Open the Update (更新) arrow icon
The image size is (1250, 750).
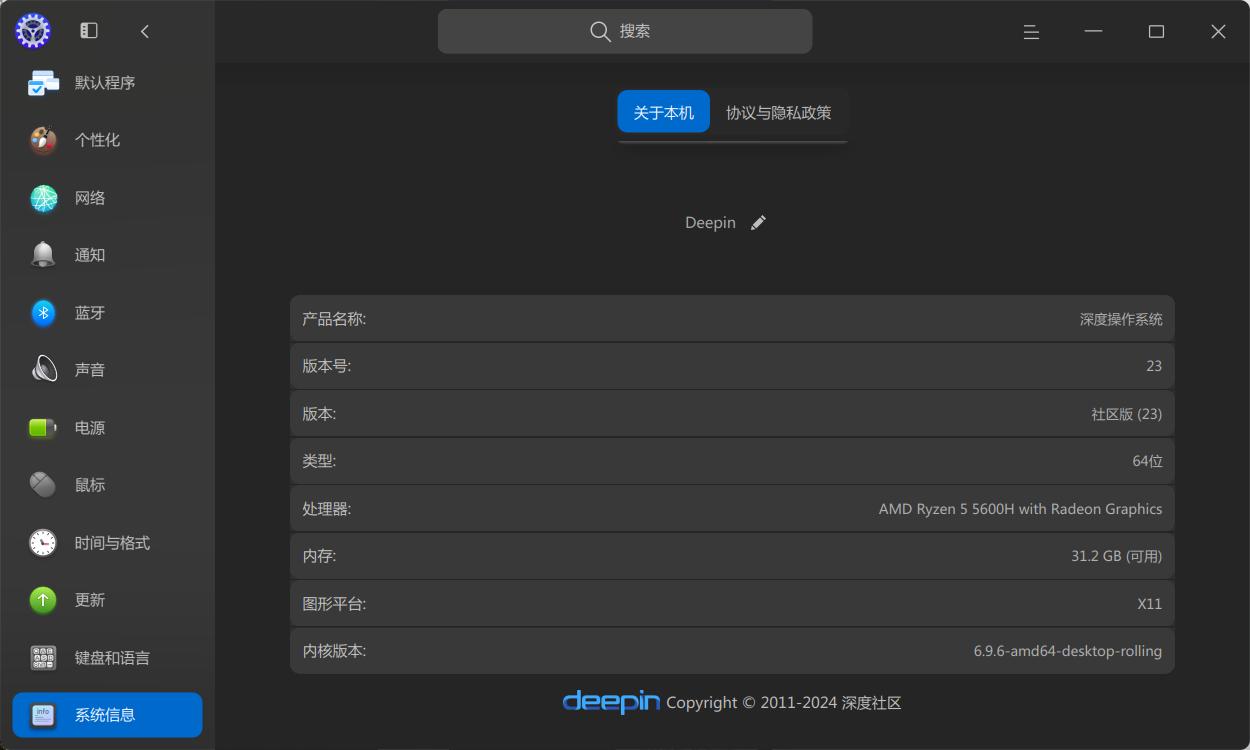pos(43,600)
